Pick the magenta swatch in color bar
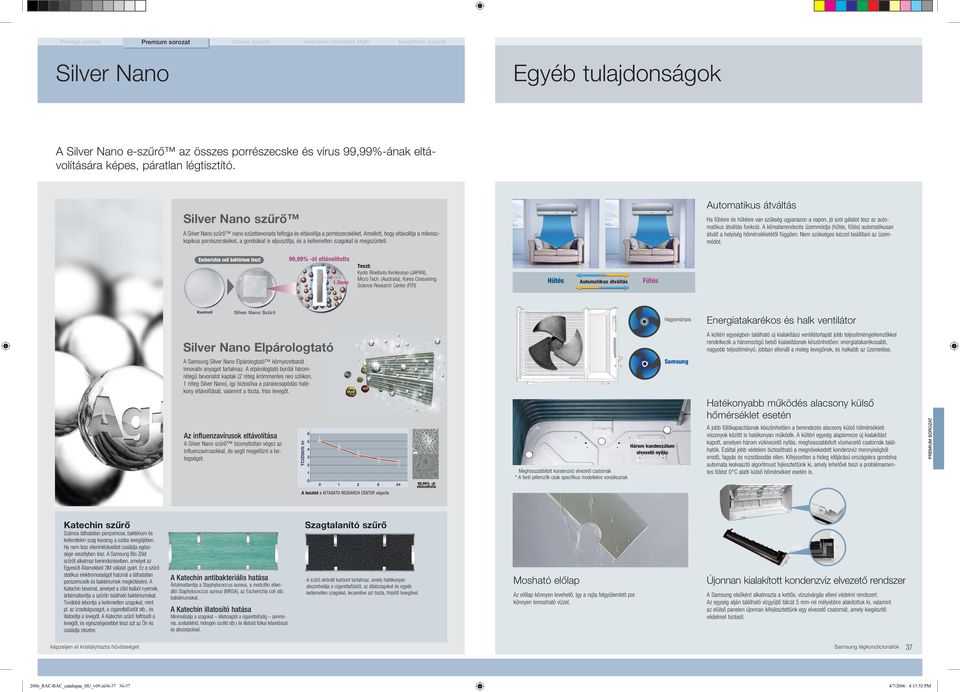This screenshot has width=960, height=692. click(830, 6)
